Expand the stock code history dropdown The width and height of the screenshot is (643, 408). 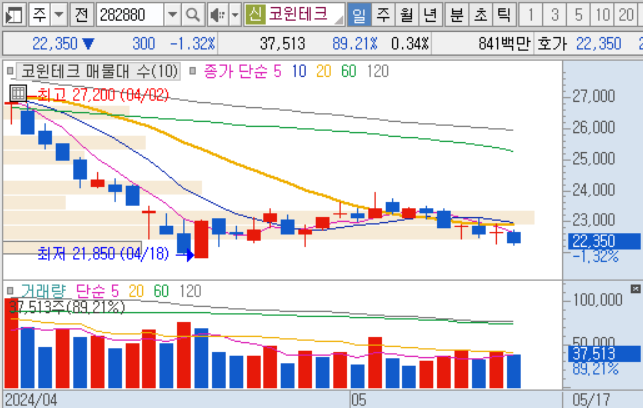pyautogui.click(x=172, y=15)
